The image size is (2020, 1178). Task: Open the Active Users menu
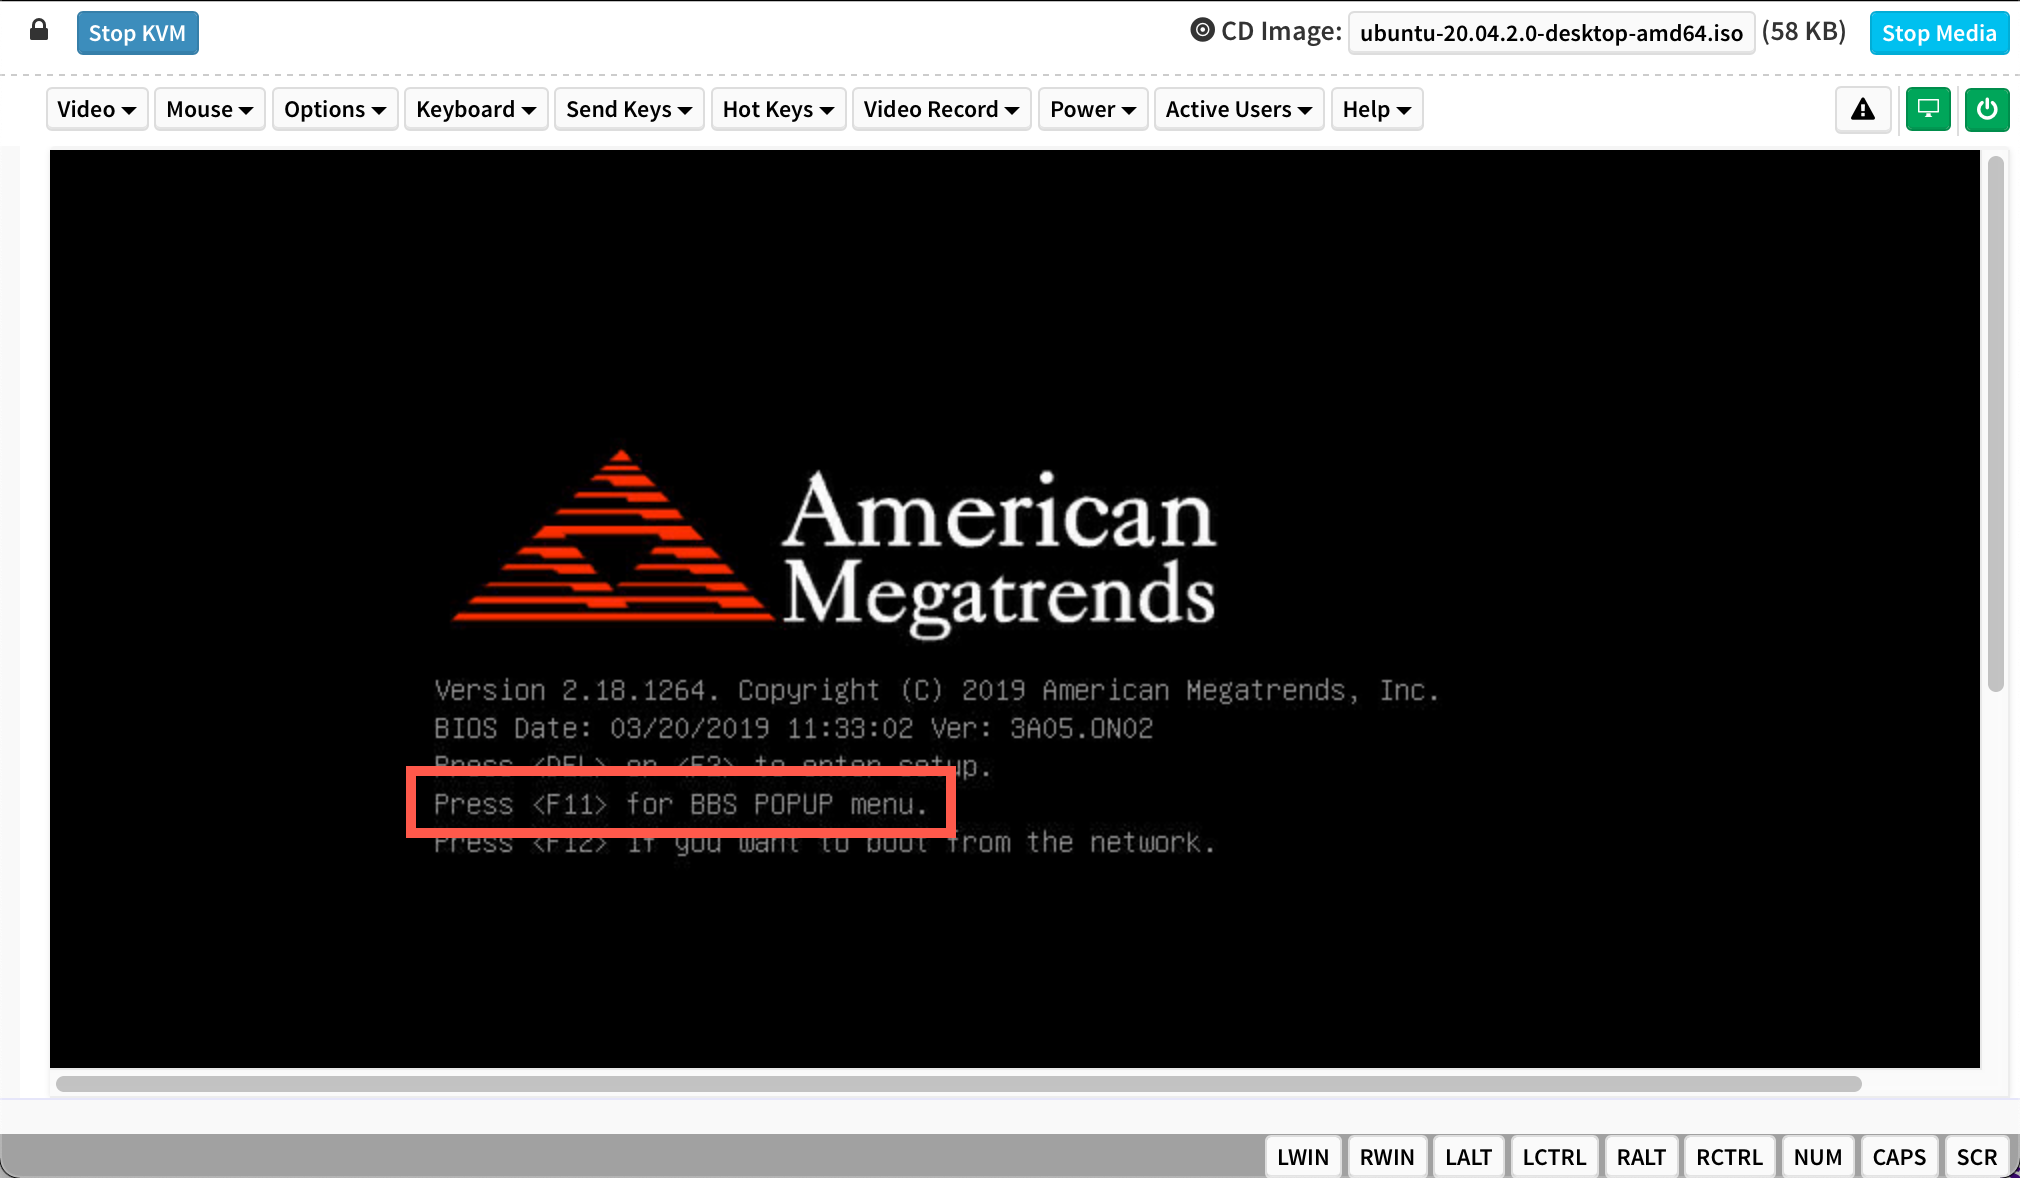(x=1238, y=109)
